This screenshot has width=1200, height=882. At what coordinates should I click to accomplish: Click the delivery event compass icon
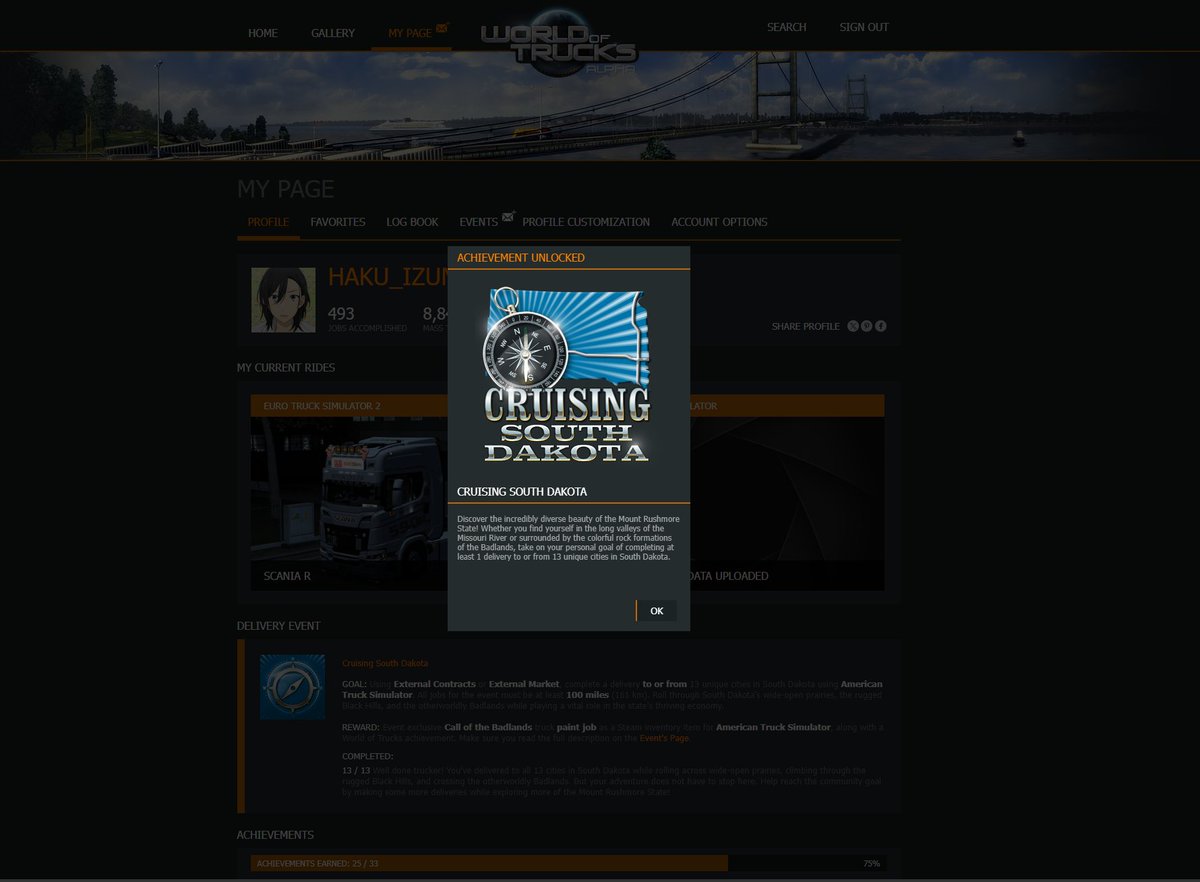coord(292,687)
